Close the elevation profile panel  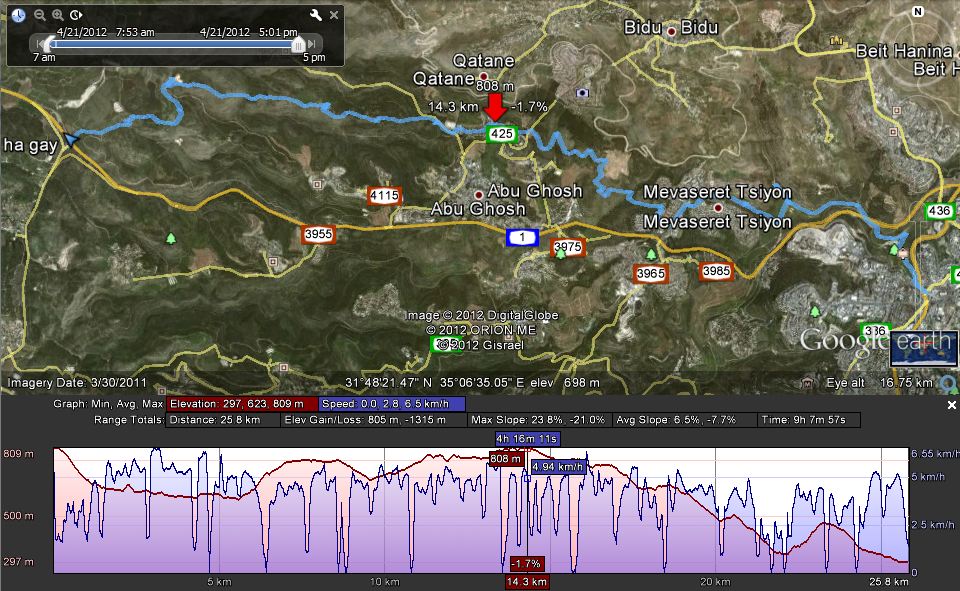(x=951, y=405)
